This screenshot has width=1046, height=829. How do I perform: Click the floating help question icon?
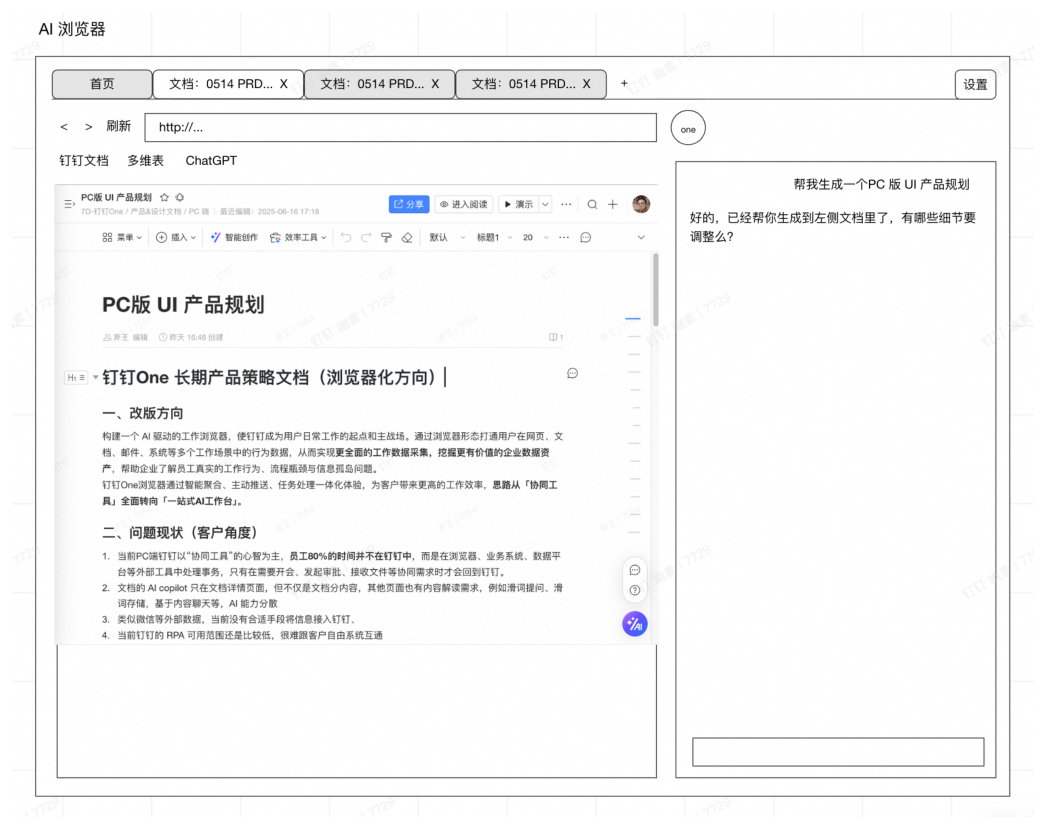click(x=635, y=590)
